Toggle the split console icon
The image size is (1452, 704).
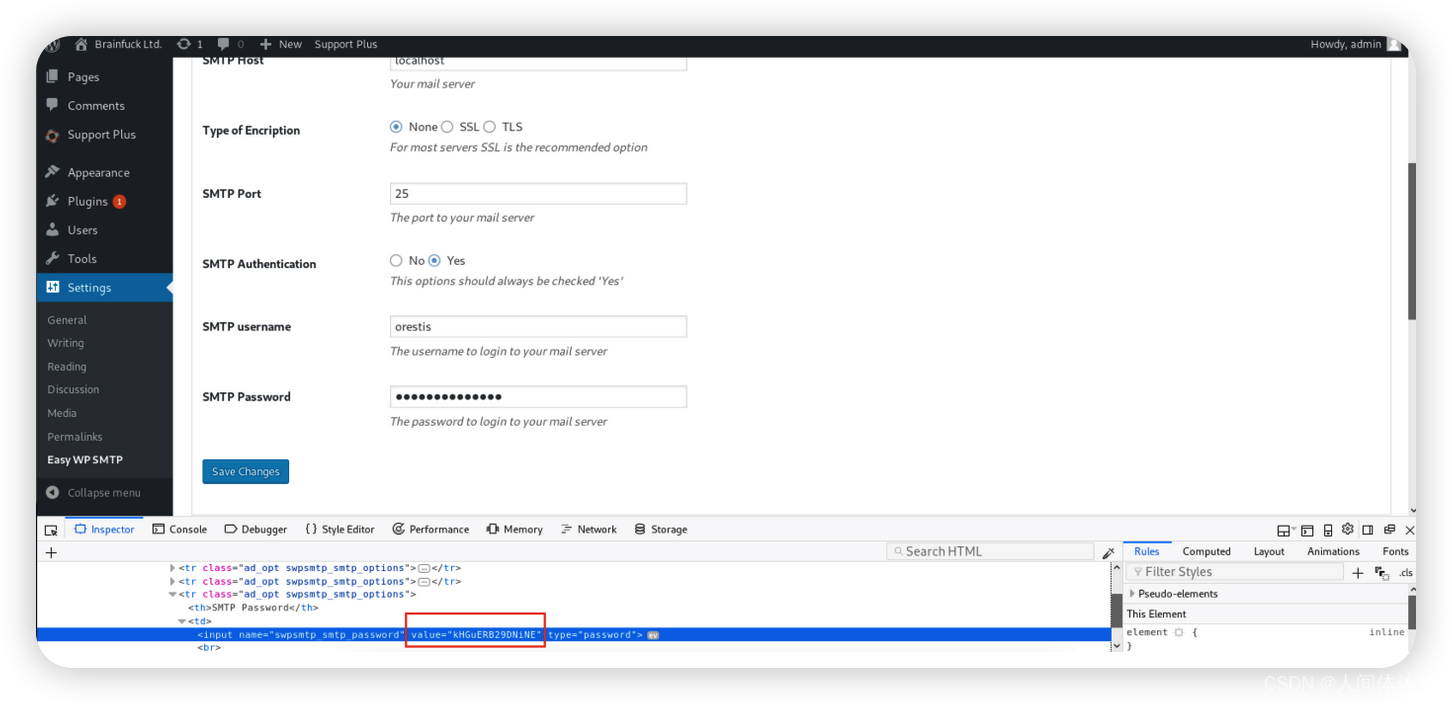(1307, 530)
